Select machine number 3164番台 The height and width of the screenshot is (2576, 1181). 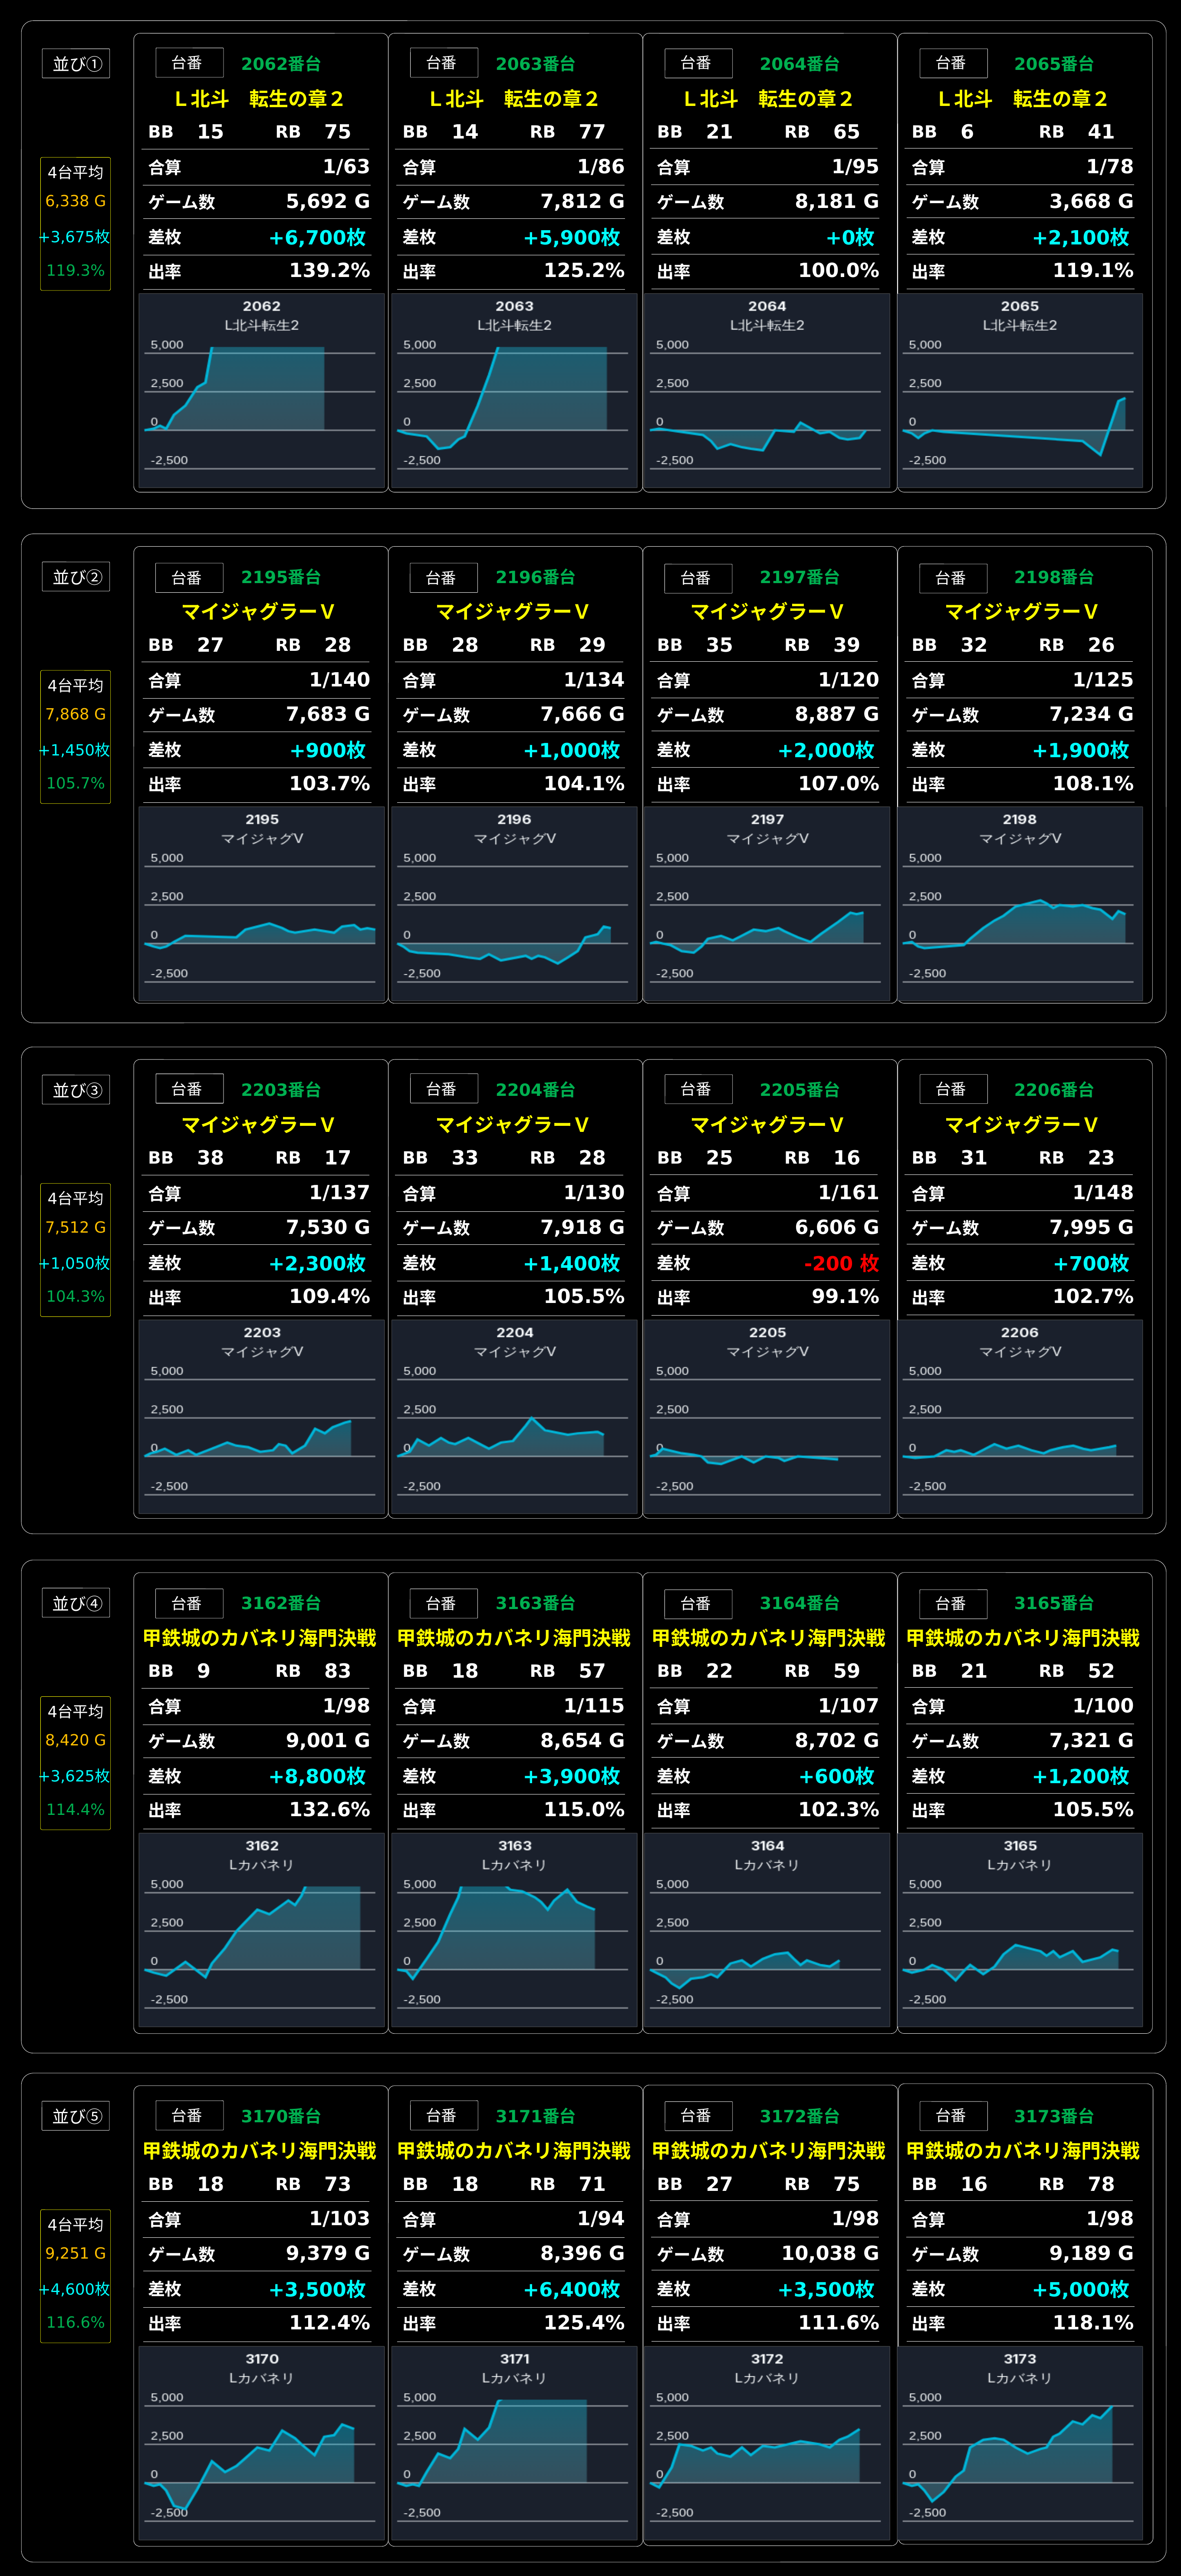click(799, 1603)
